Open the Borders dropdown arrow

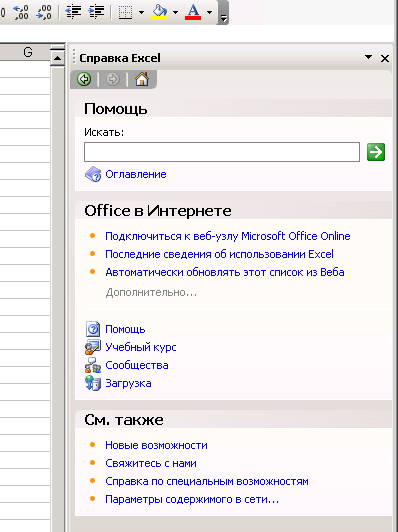(x=141, y=13)
